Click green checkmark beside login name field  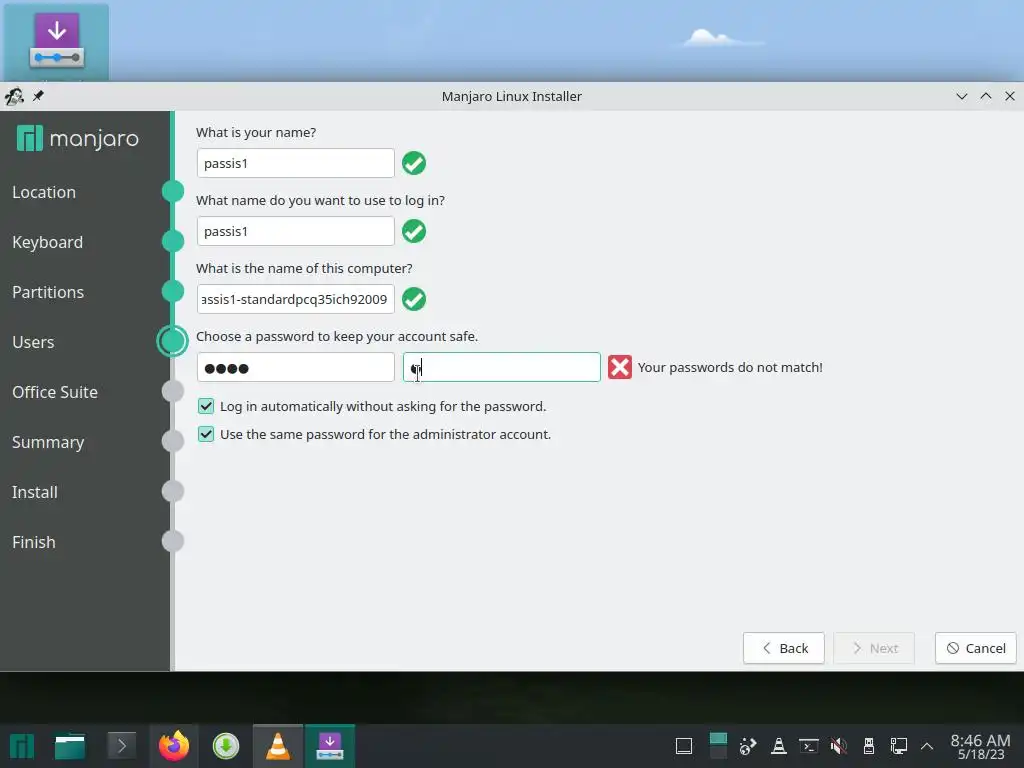[414, 231]
